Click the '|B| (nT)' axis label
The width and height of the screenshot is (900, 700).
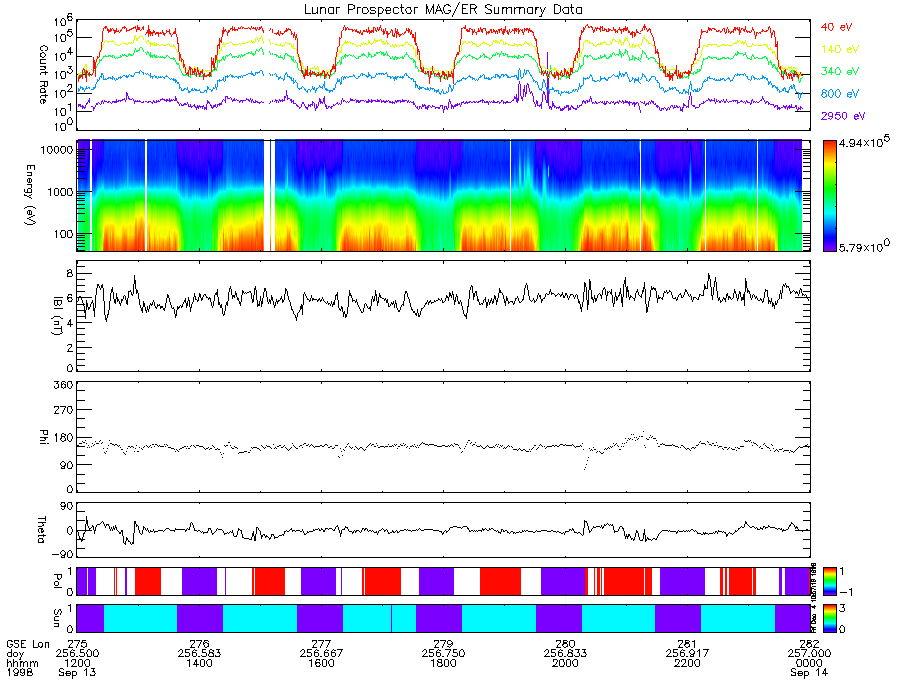coord(57,315)
